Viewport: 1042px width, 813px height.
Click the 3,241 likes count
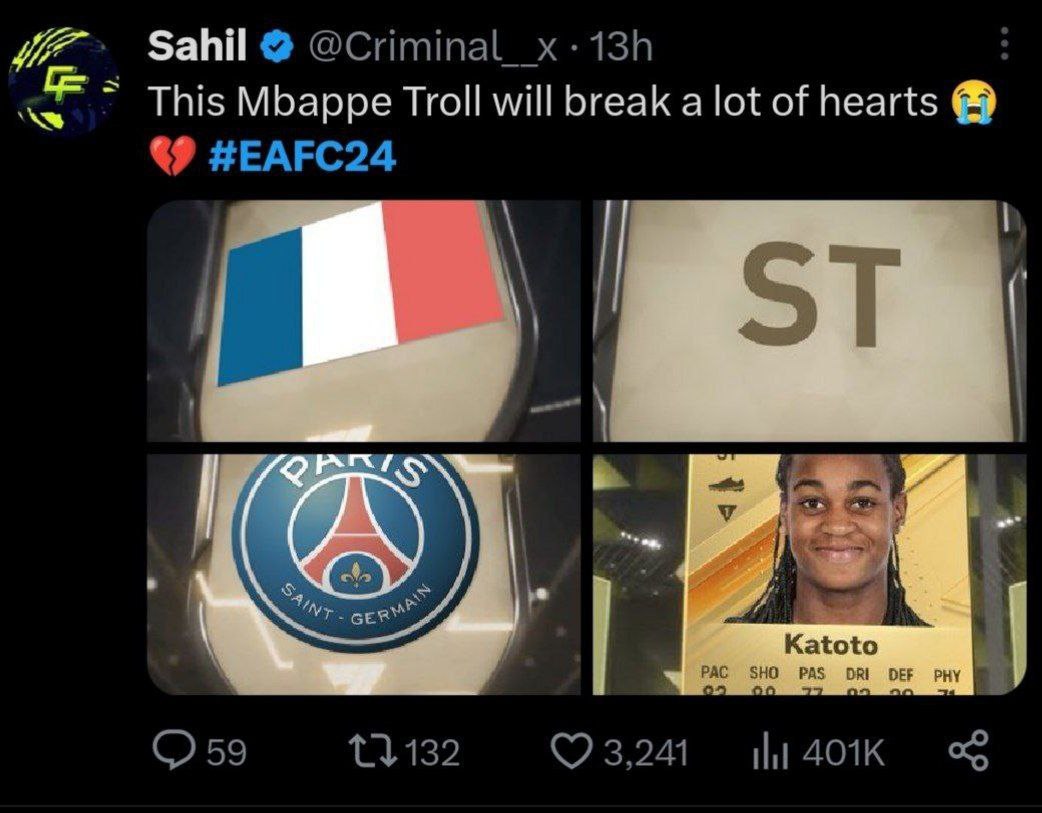tap(646, 753)
